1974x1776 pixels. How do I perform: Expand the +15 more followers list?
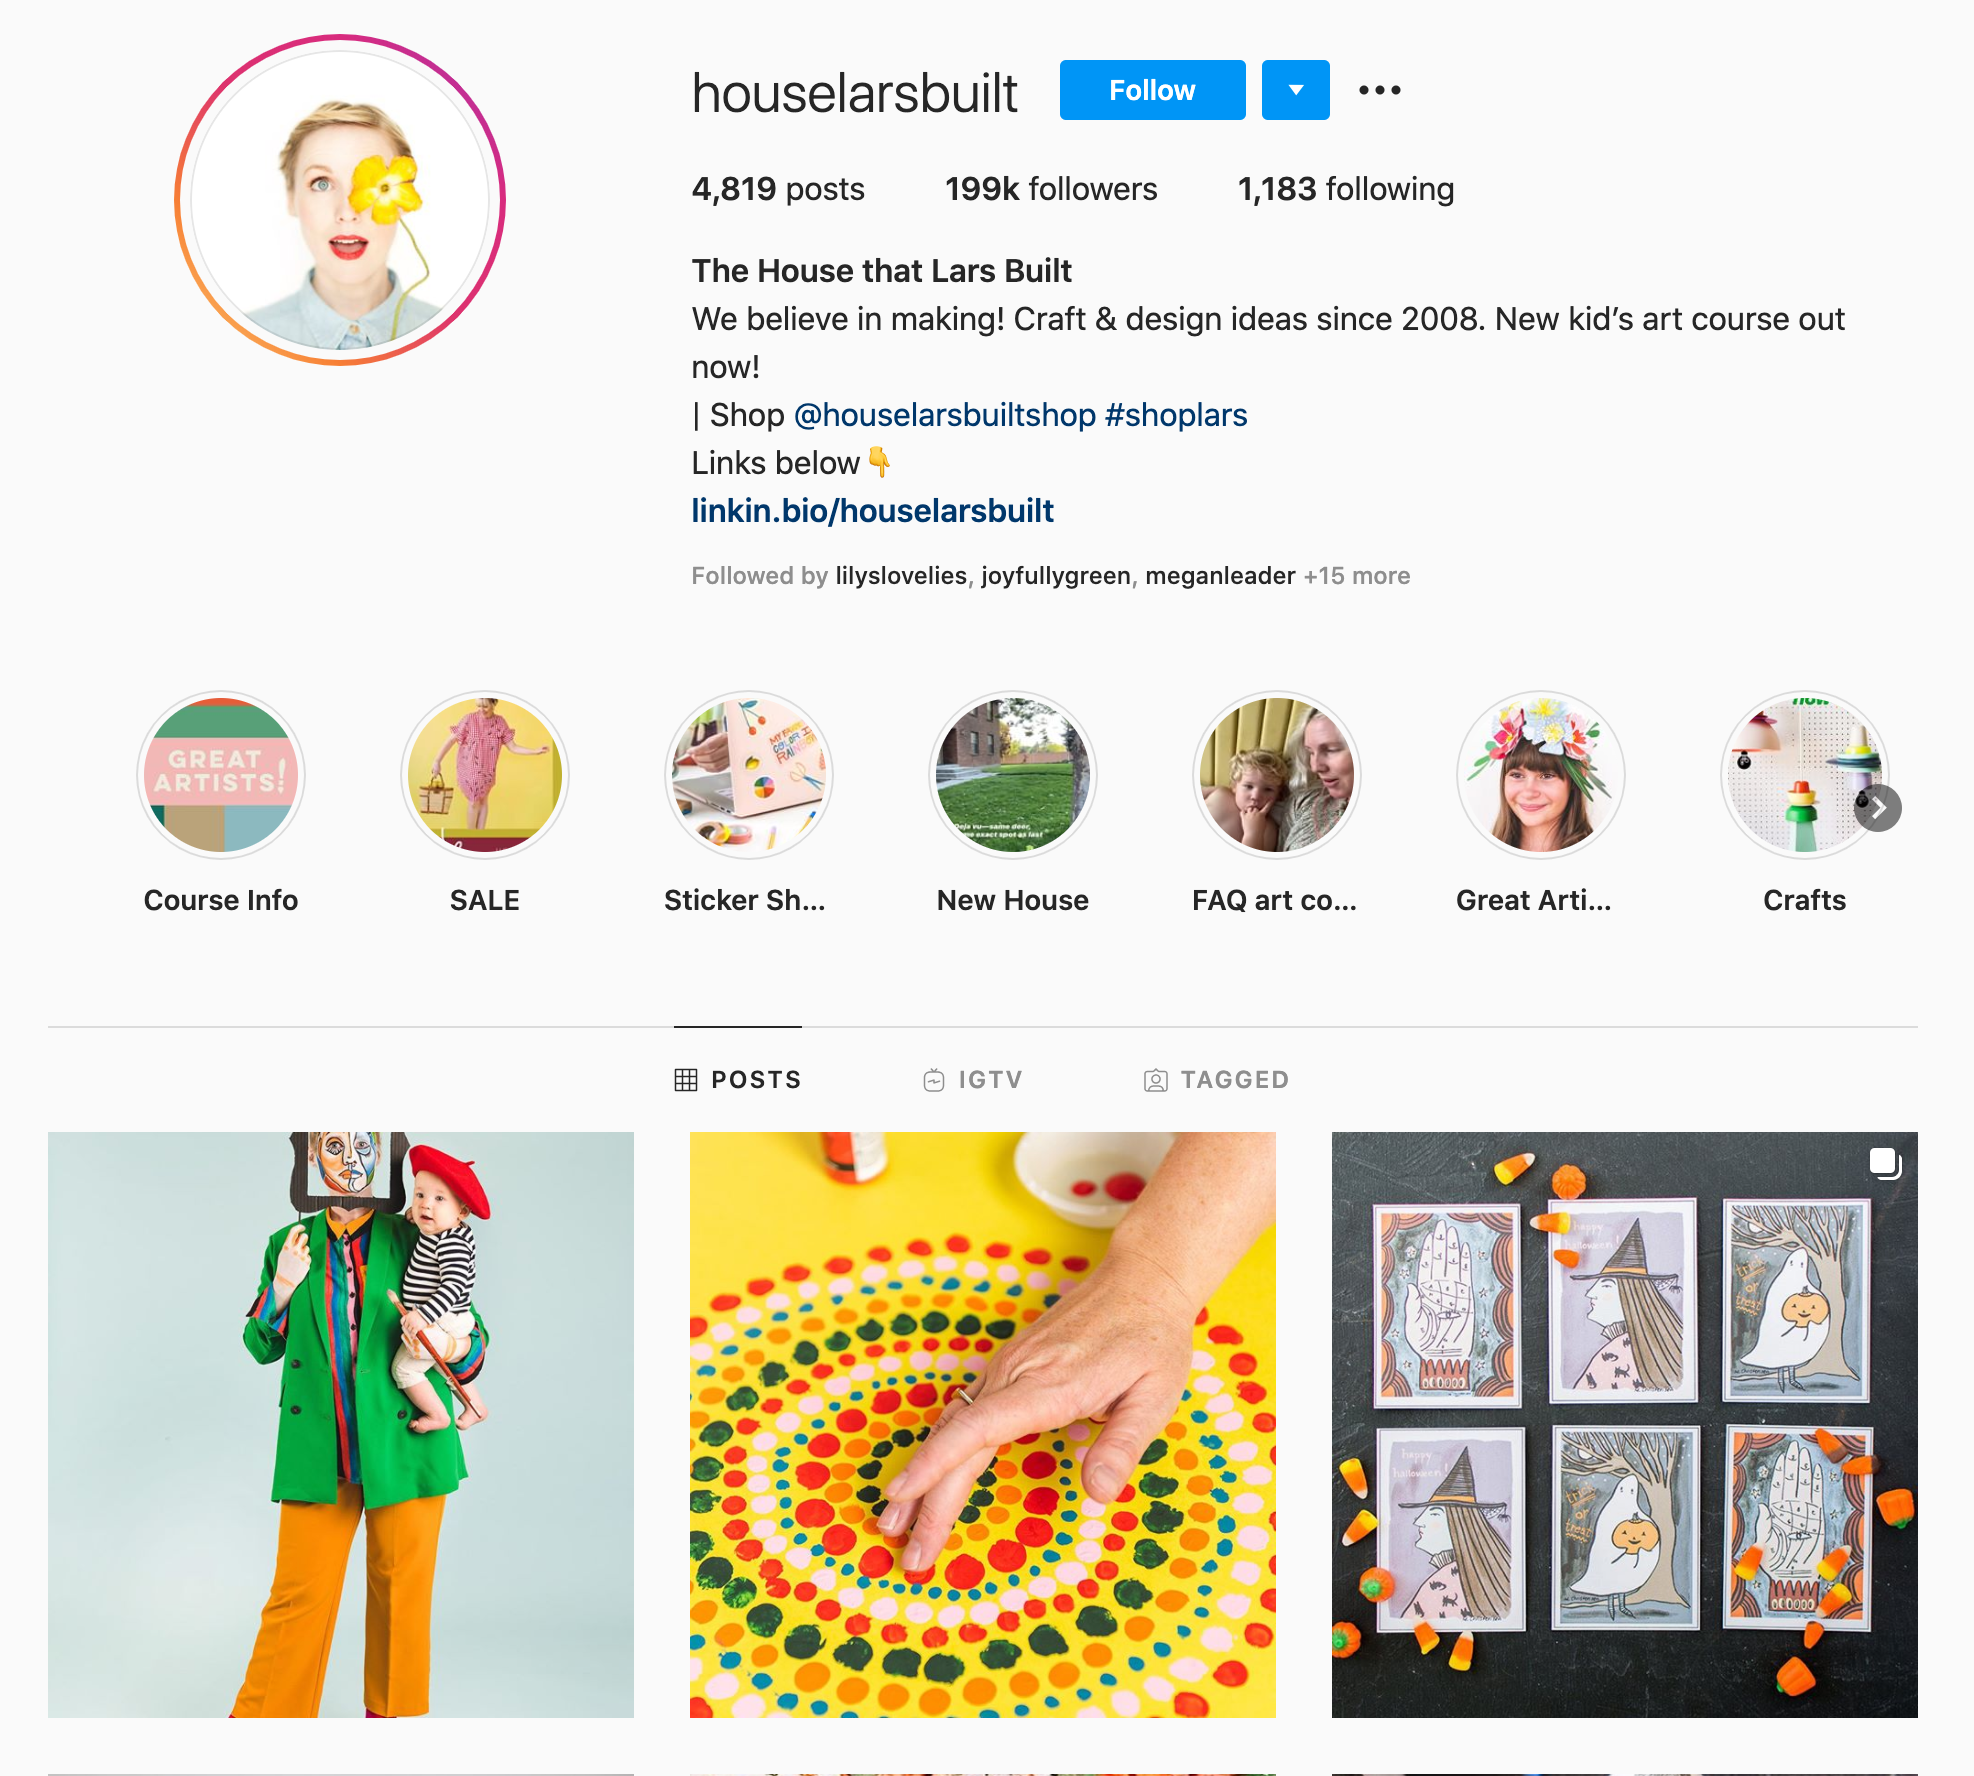click(1357, 576)
